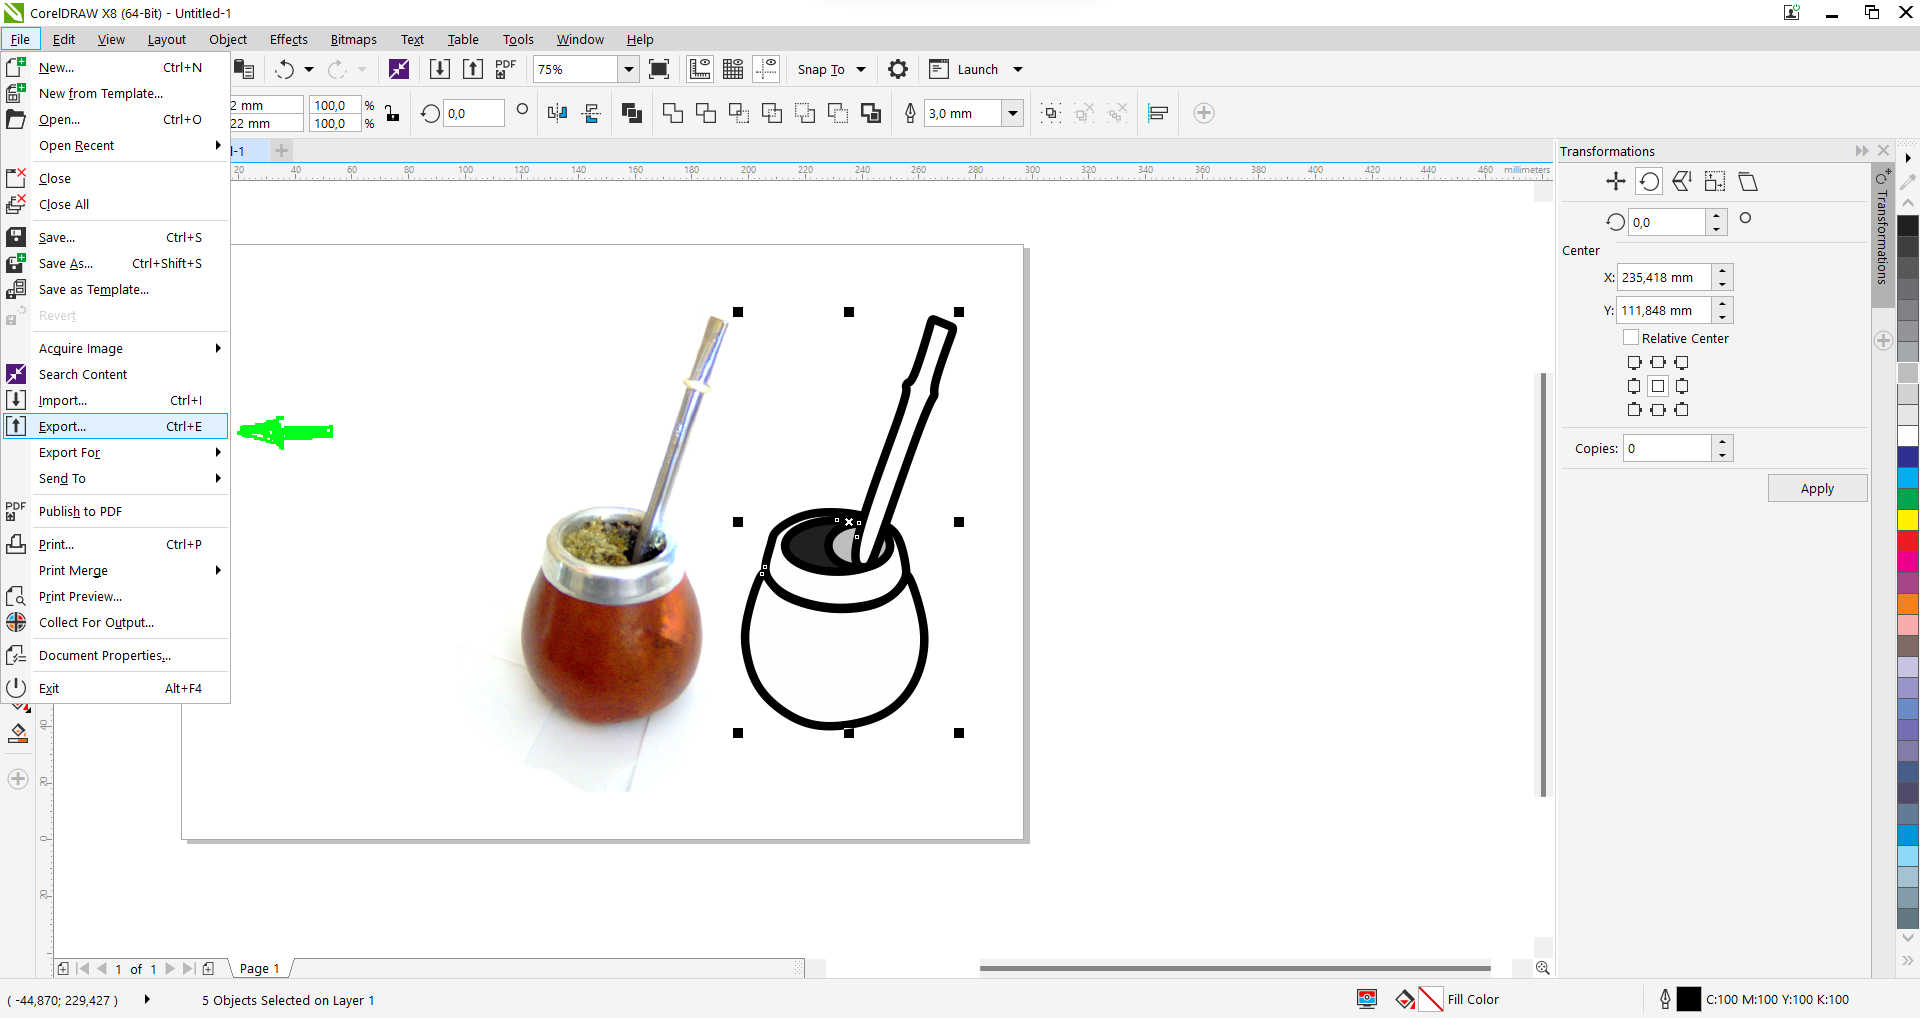Close the Transformations docker

click(x=1884, y=150)
